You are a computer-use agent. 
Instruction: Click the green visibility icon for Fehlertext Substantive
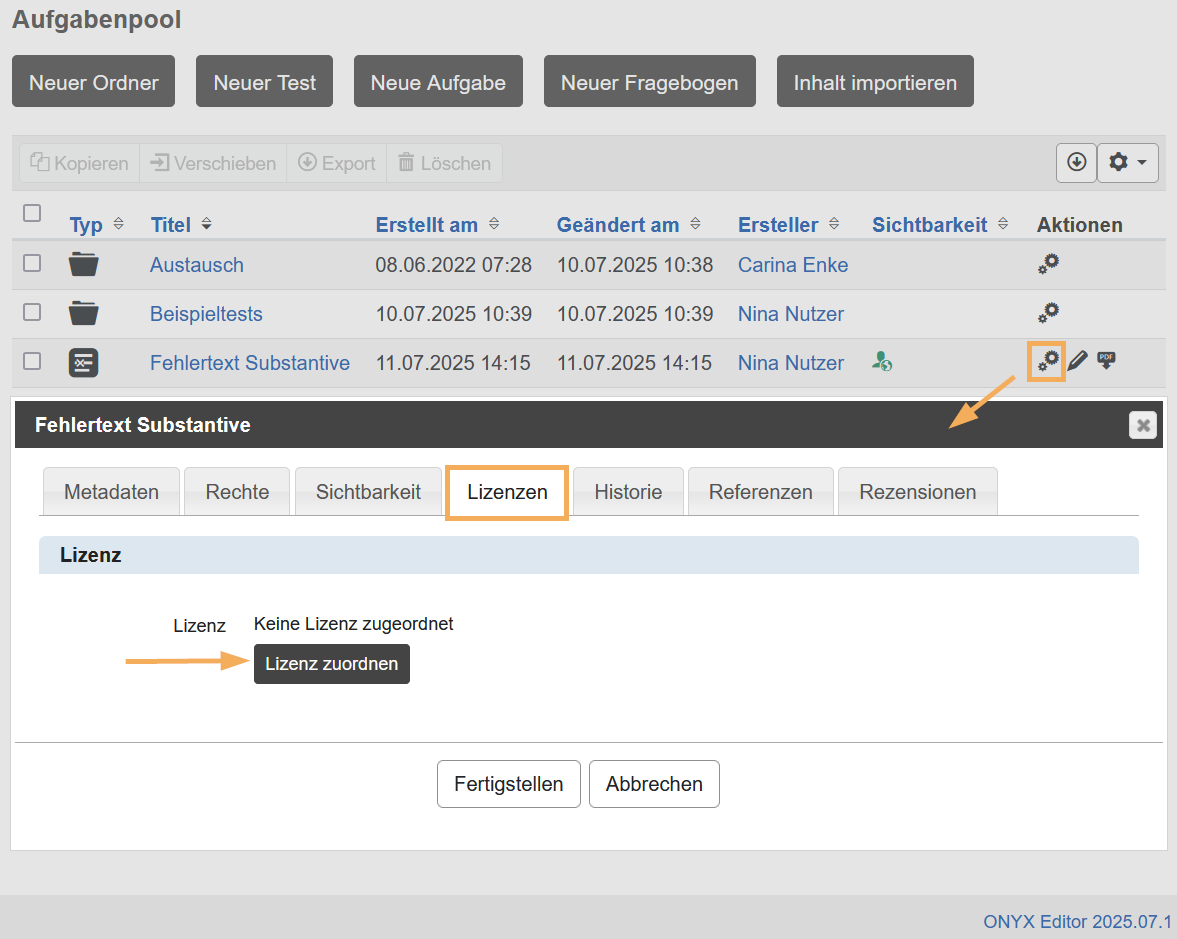881,362
